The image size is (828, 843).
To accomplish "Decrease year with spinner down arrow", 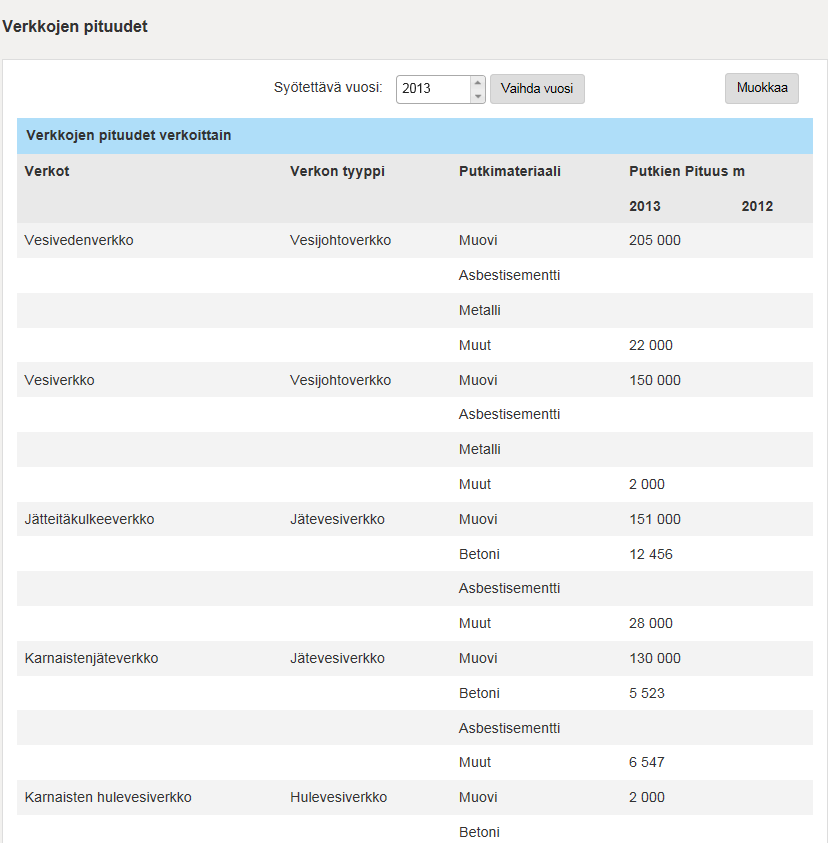I will [477, 96].
